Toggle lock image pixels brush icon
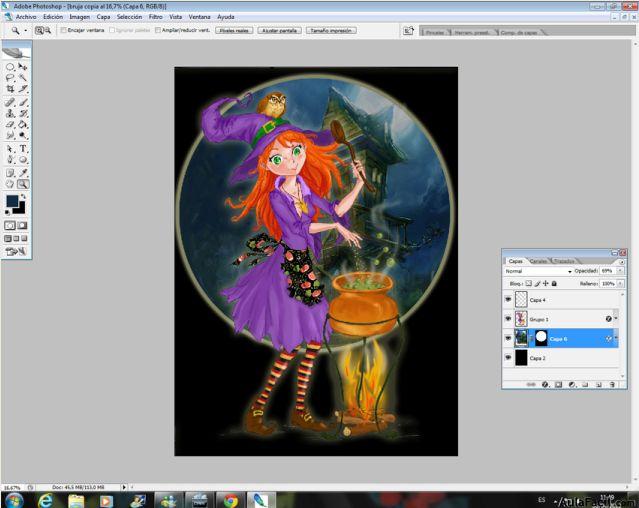This screenshot has width=639, height=508. 537,283
